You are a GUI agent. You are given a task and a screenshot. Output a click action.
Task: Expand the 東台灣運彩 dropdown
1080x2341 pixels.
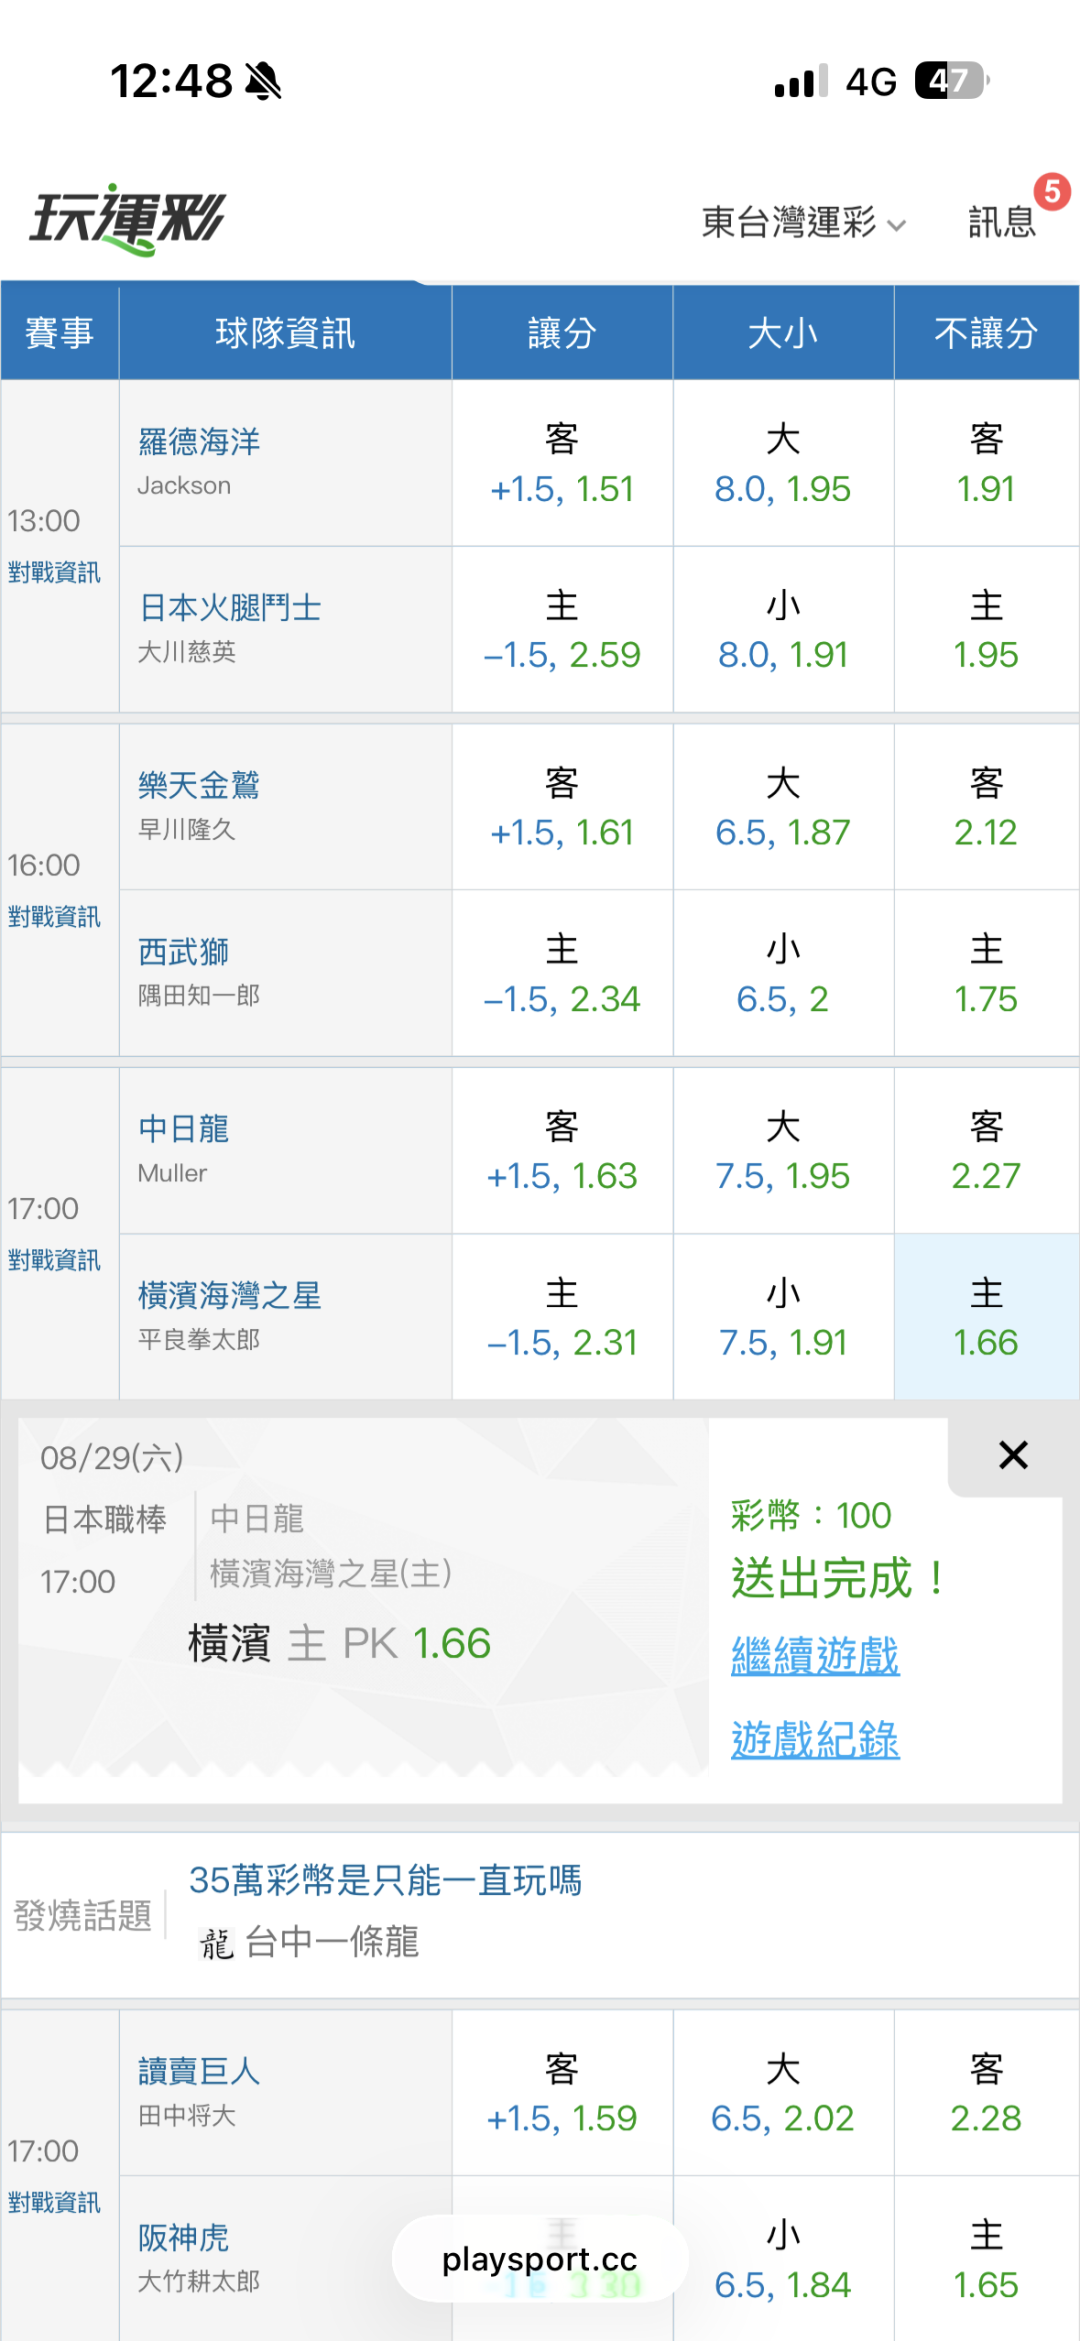803,222
